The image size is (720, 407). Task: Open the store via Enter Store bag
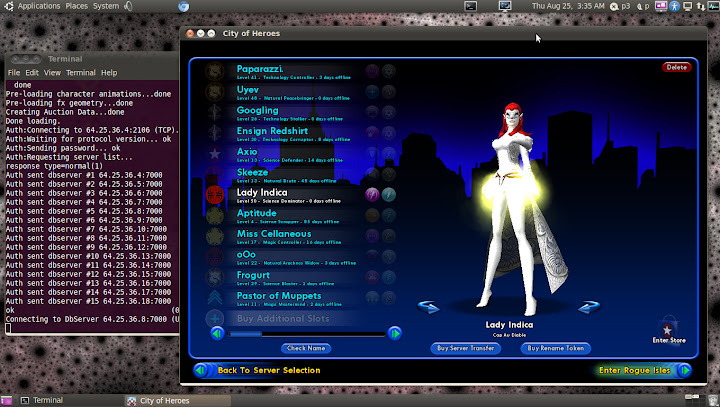coord(669,330)
